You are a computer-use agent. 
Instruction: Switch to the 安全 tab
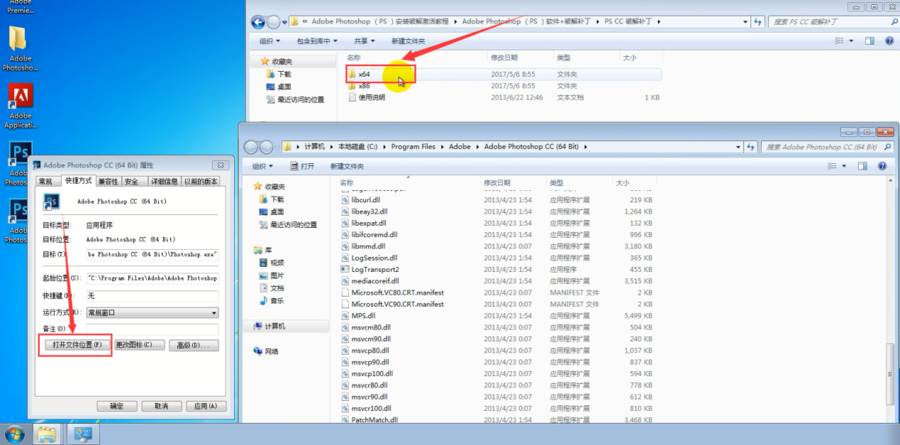(135, 181)
